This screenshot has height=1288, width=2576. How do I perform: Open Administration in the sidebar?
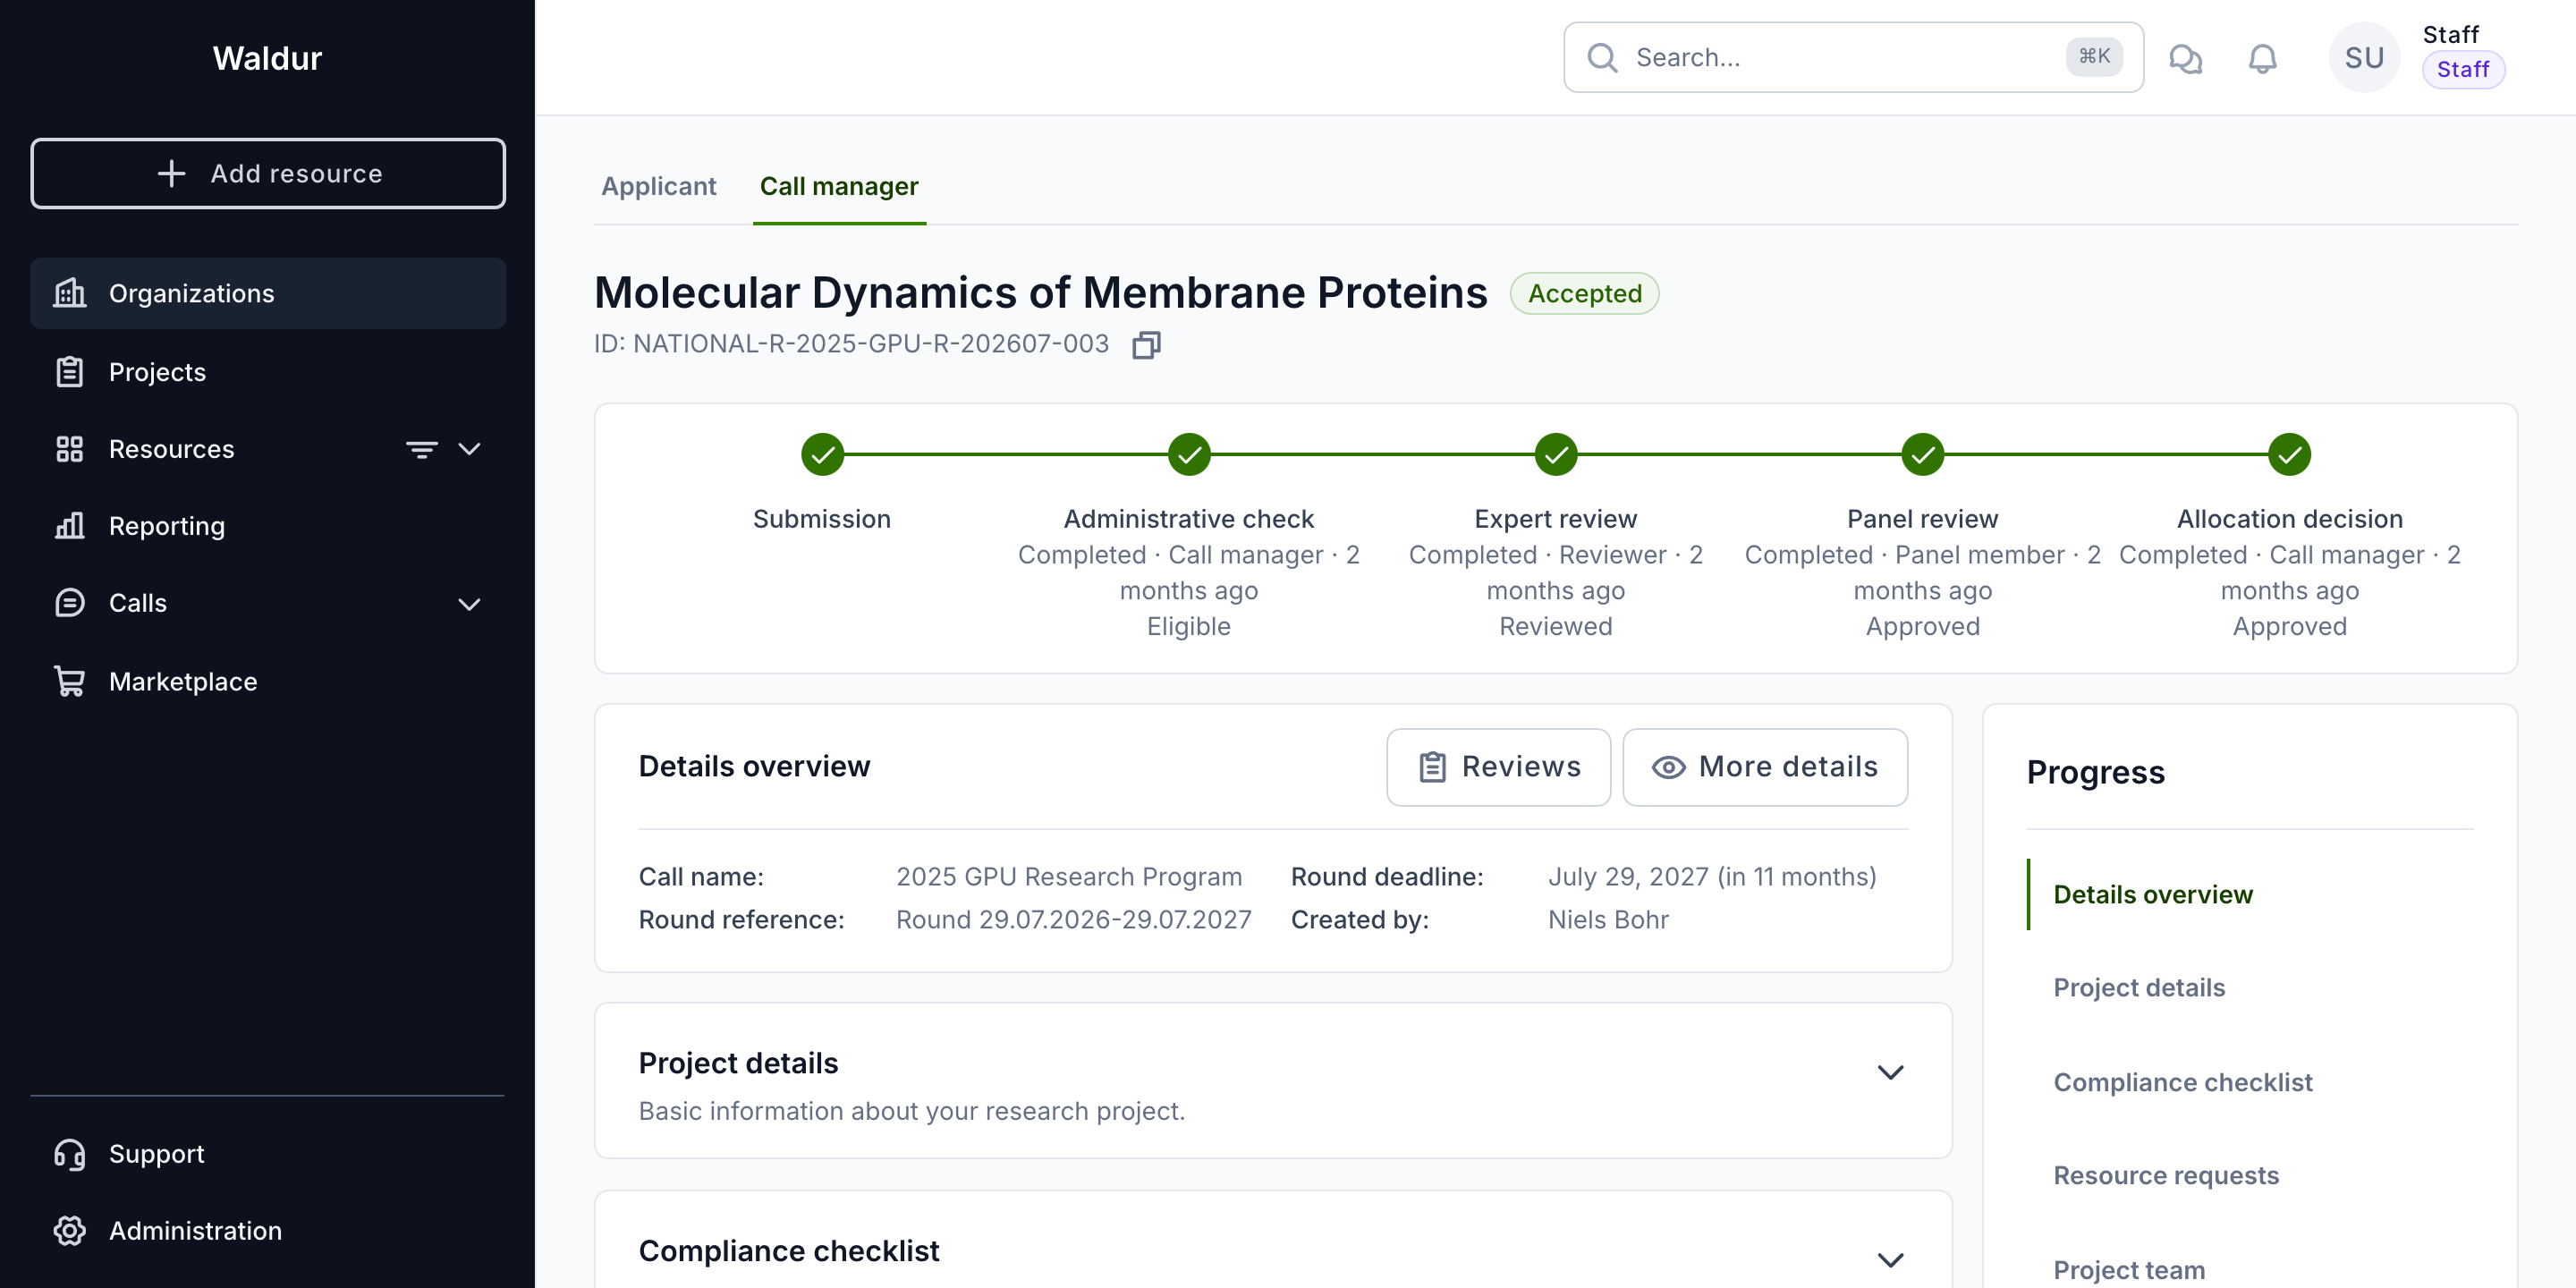pos(268,1231)
